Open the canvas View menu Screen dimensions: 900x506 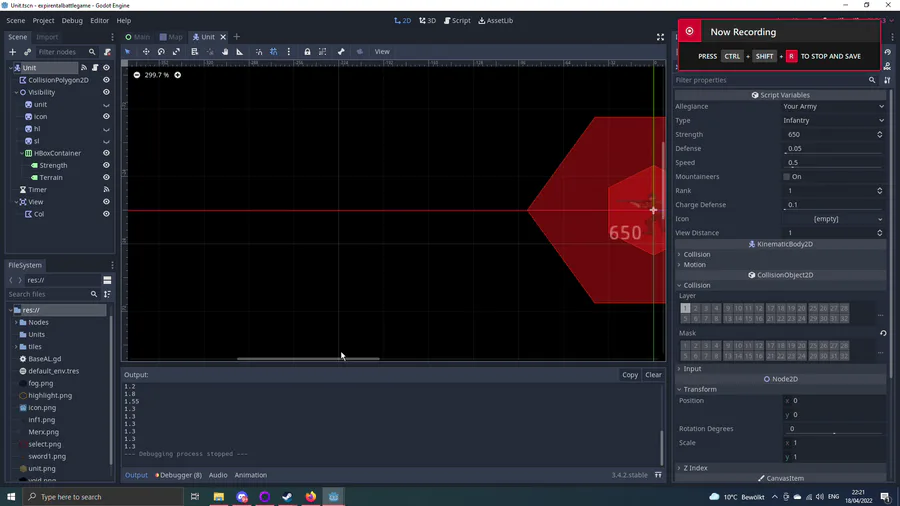point(382,52)
